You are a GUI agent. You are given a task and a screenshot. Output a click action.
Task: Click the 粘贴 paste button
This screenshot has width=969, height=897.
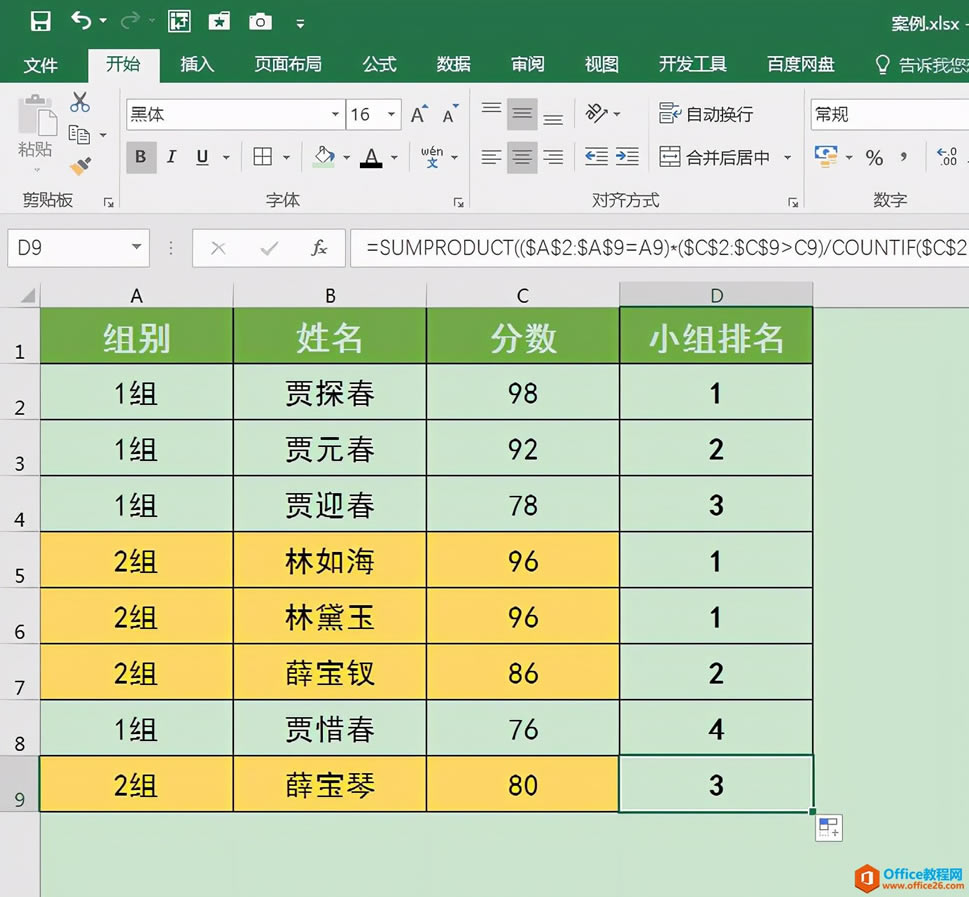pyautogui.click(x=36, y=127)
